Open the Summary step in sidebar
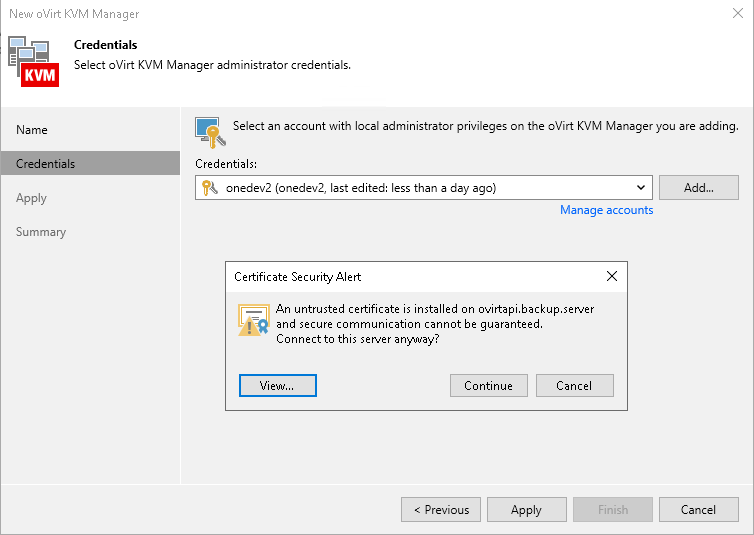Screen dimensions: 754x535 41,232
